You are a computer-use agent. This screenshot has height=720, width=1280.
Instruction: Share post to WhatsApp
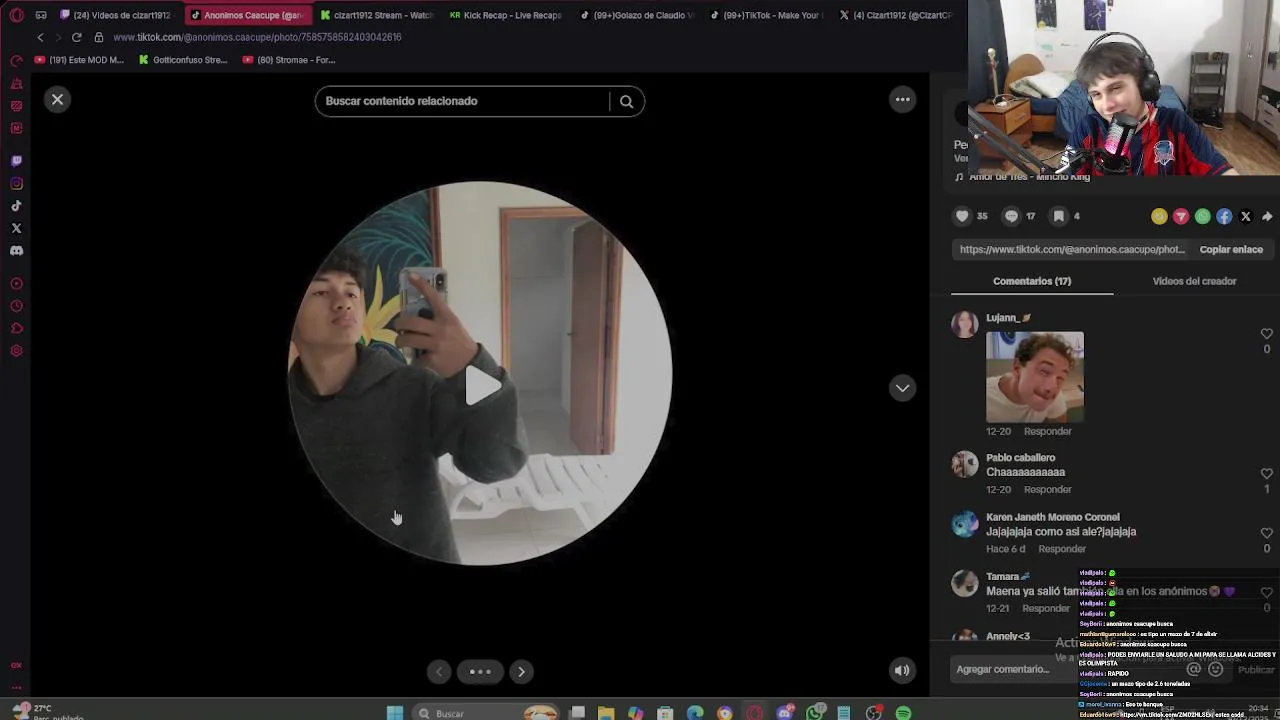coord(1203,216)
